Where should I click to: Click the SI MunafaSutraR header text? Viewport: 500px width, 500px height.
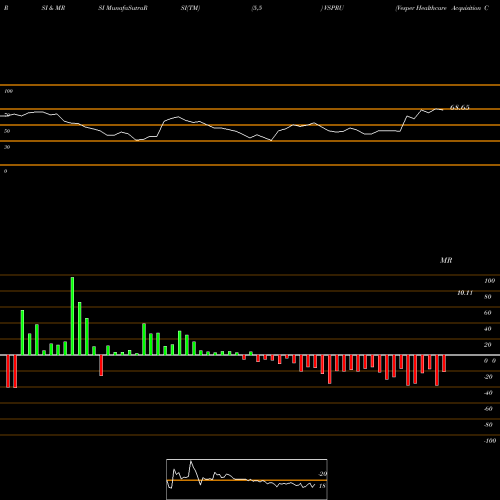tap(123, 8)
